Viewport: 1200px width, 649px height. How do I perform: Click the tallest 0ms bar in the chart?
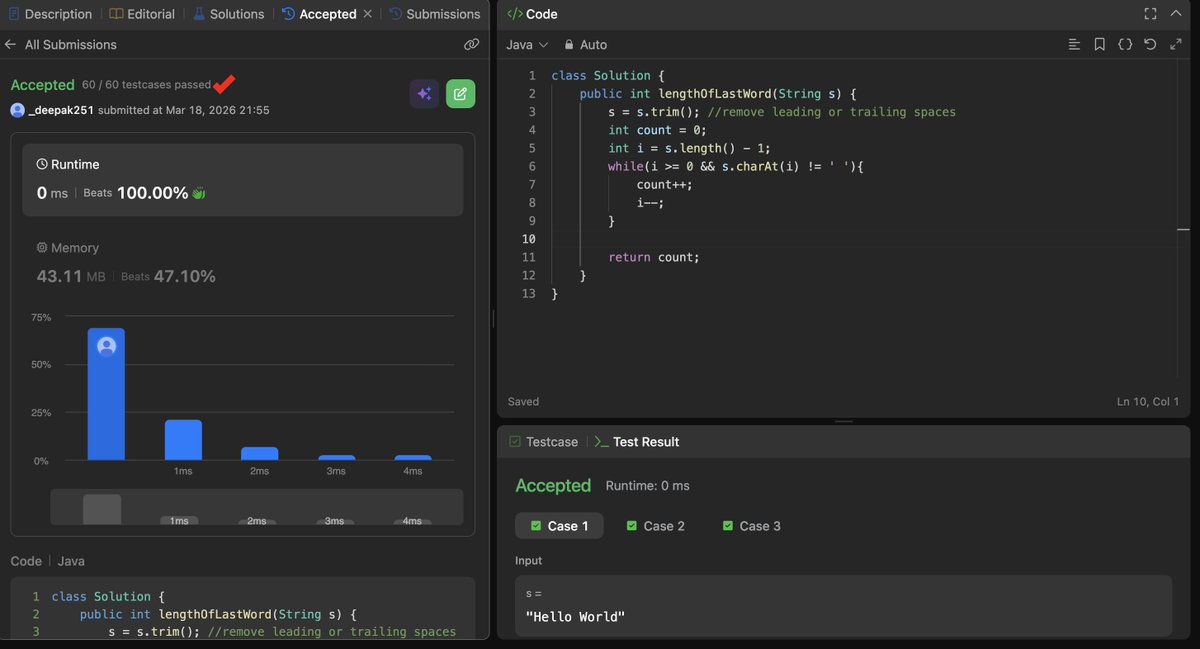tap(106, 394)
